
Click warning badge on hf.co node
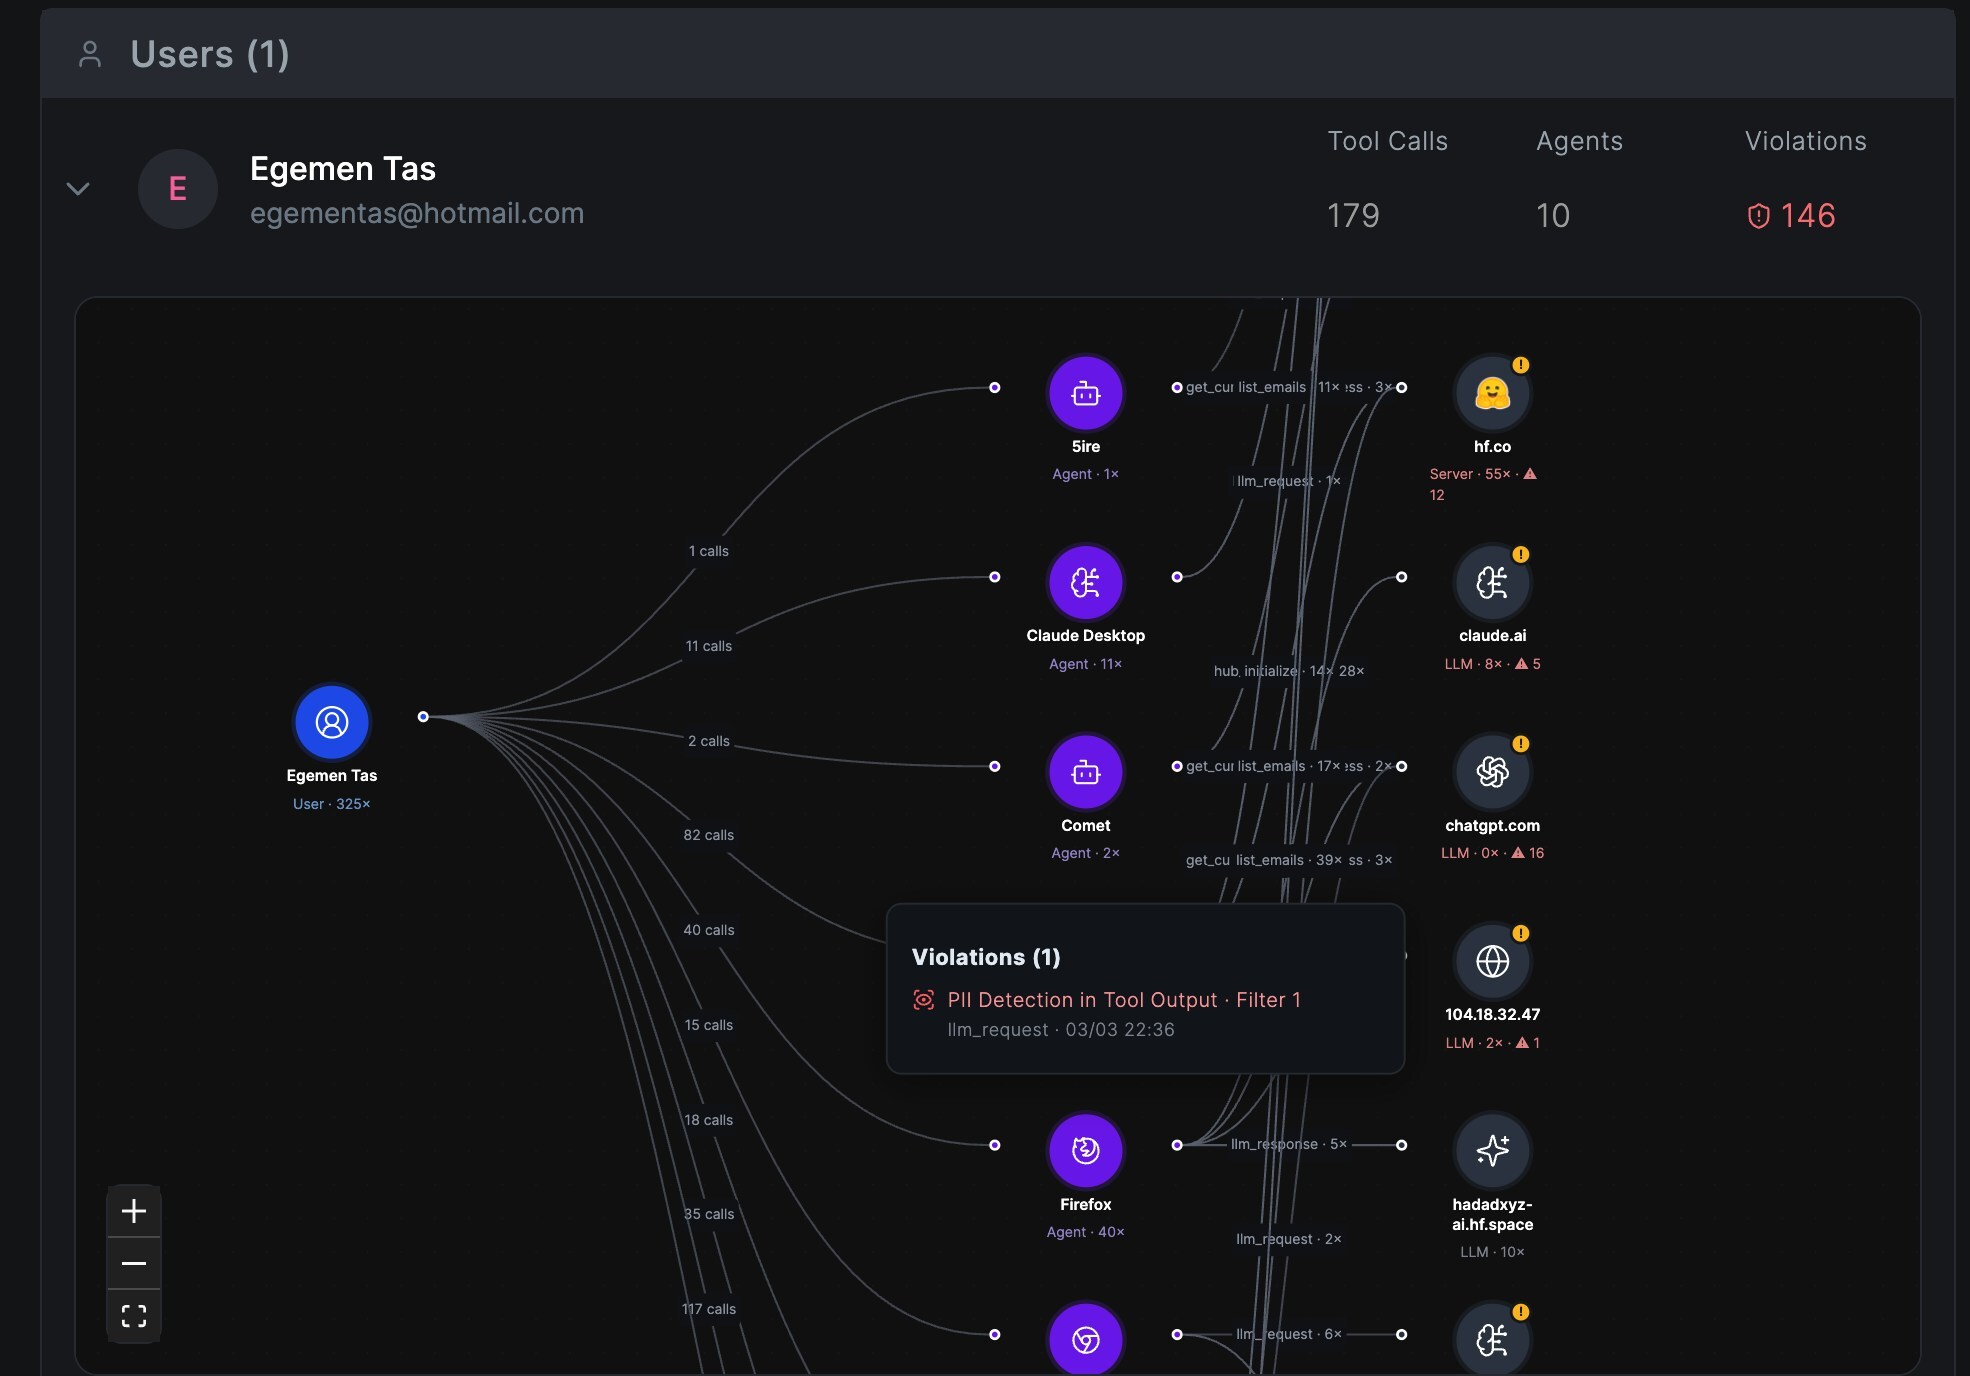pos(1520,365)
